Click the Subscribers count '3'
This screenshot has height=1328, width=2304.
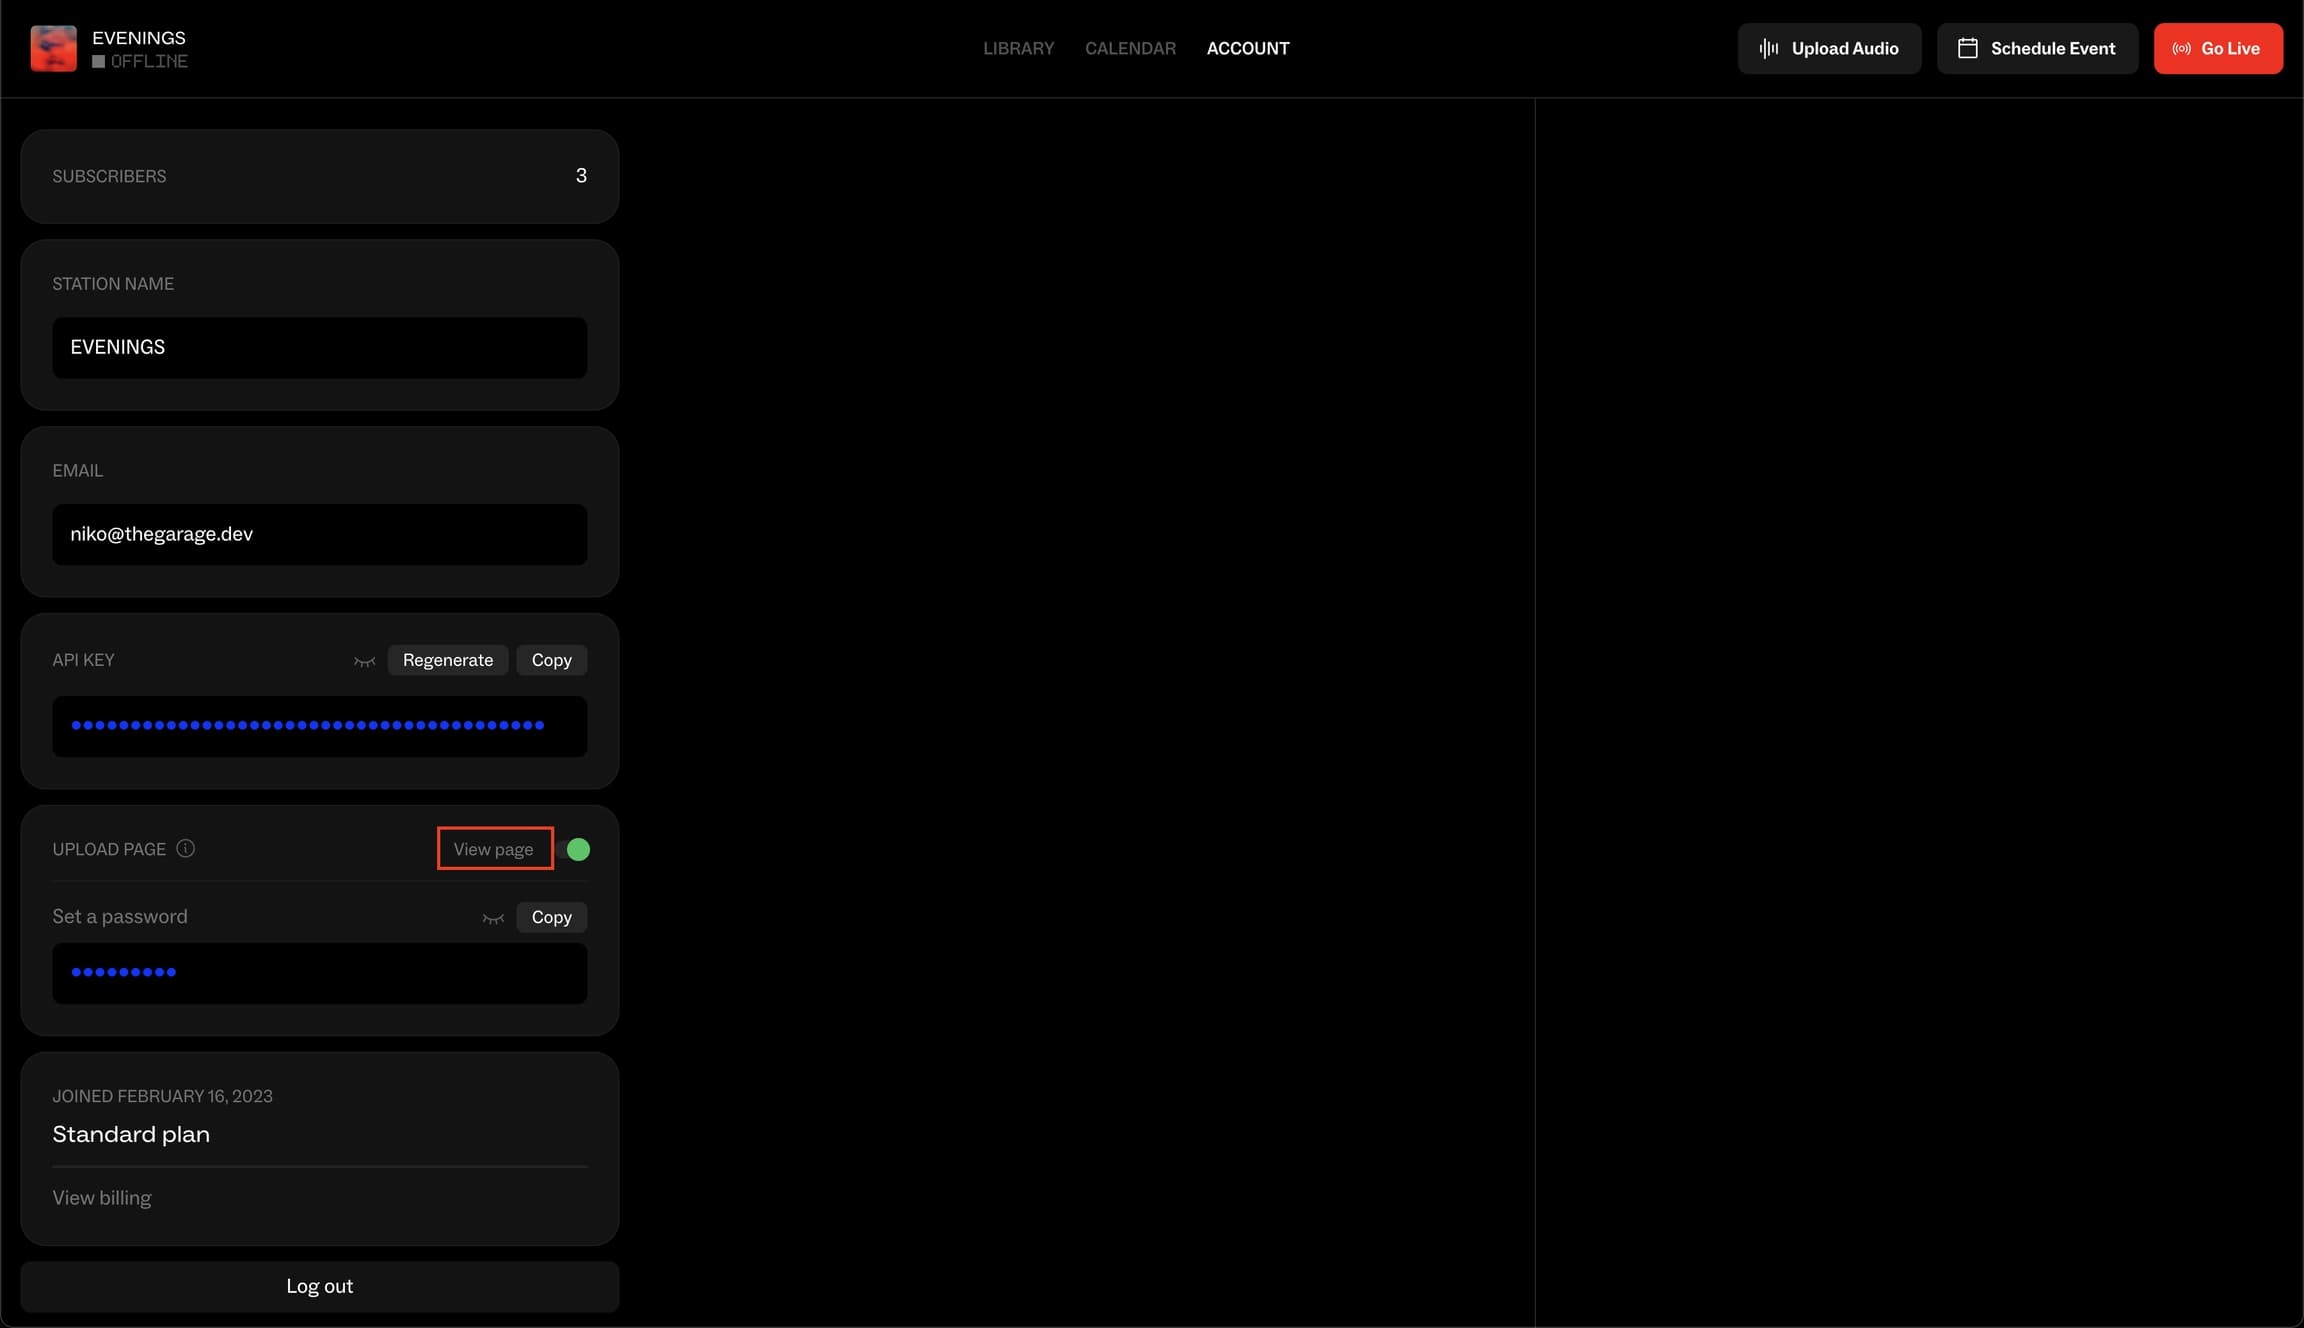pos(580,176)
